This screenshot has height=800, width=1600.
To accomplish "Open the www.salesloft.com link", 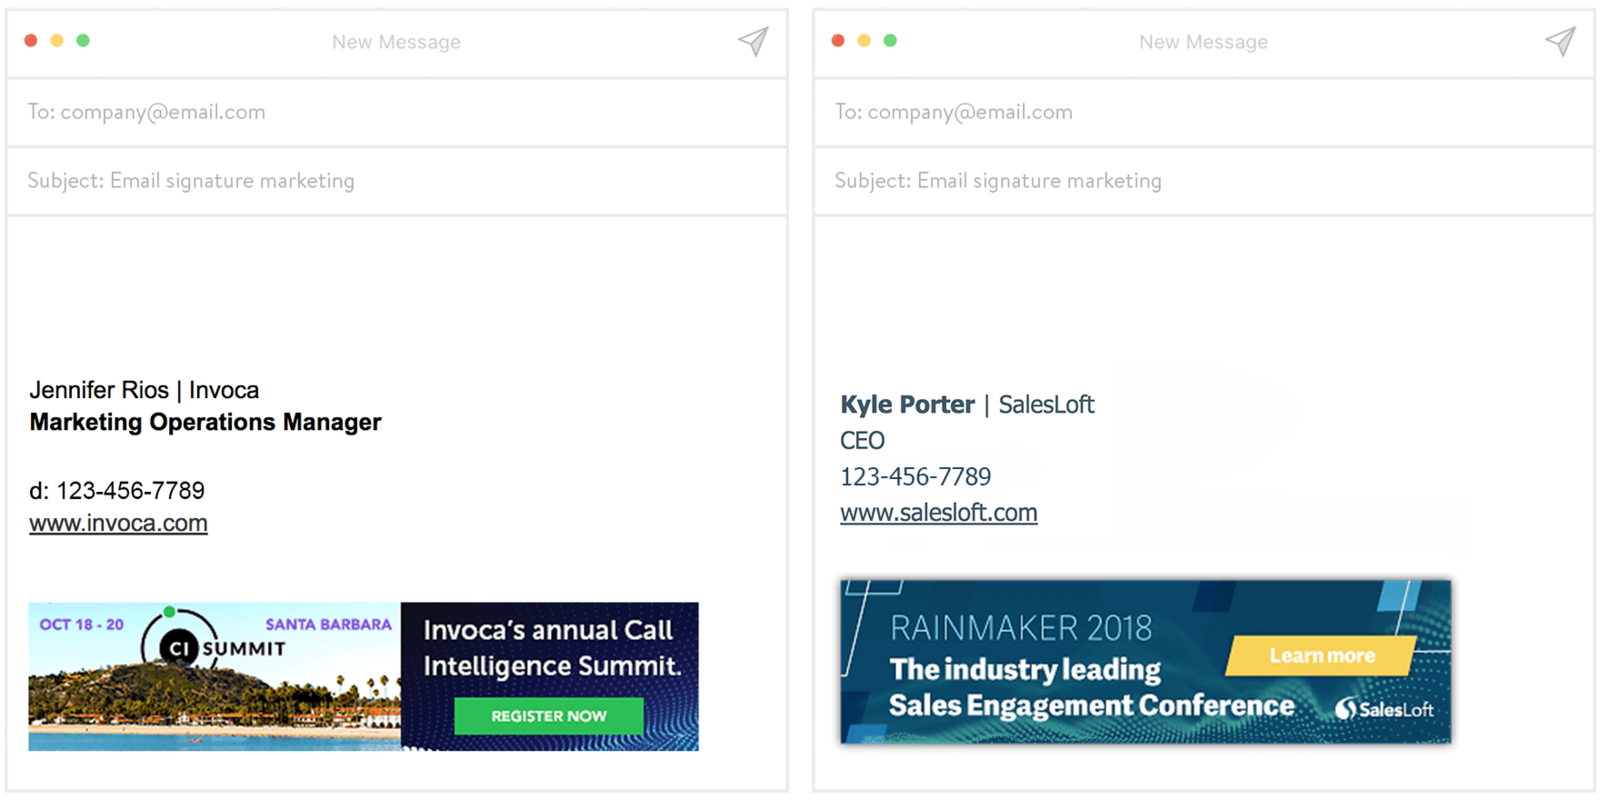I will (938, 512).
